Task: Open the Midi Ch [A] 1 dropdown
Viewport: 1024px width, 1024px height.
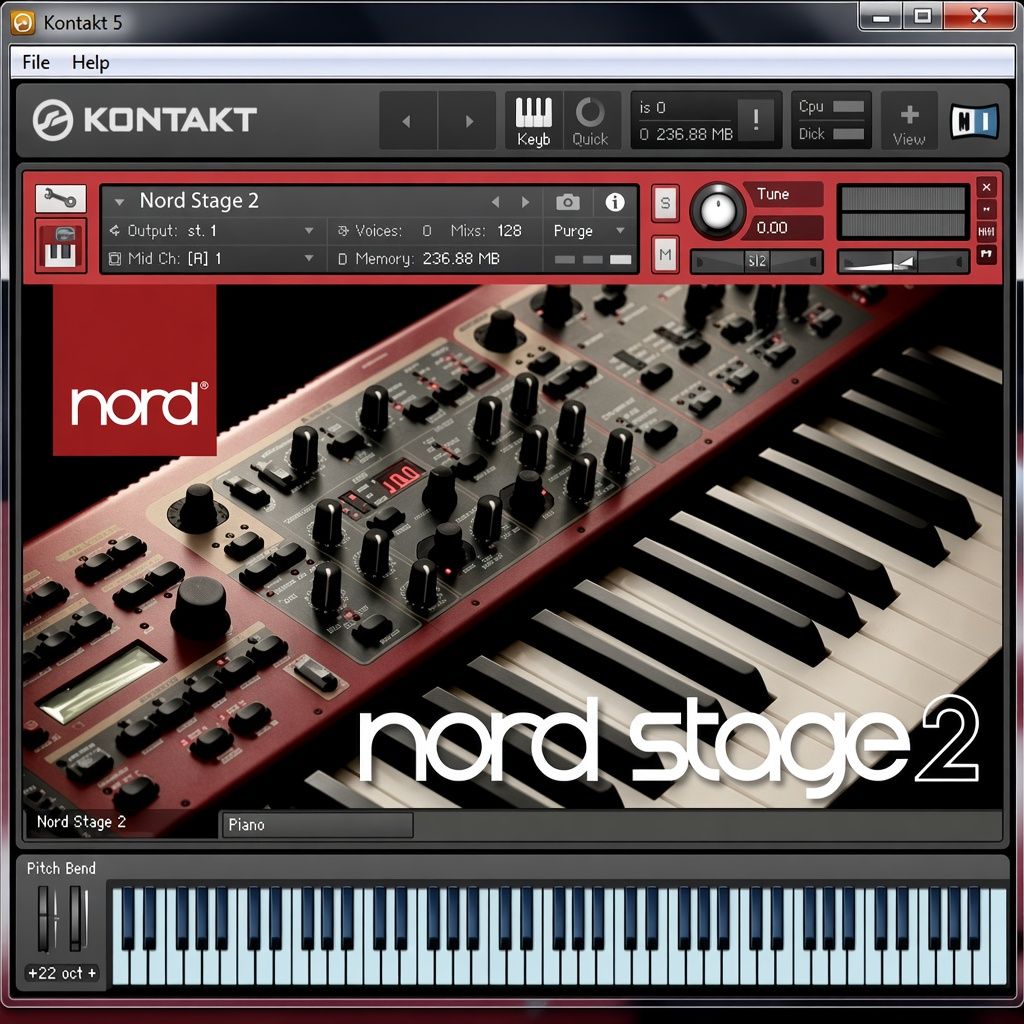Action: point(310,259)
